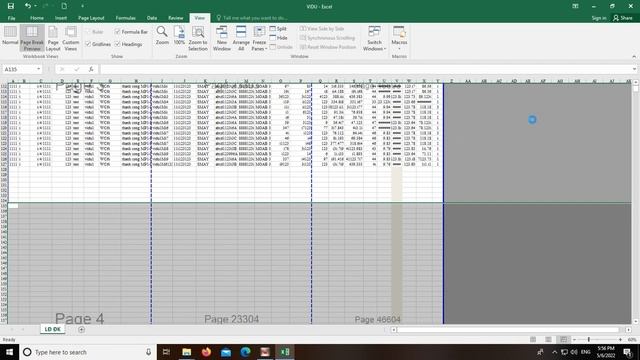640x360 pixels.
Task: Create a new workbook from Quick Access toolbar
Action: [64, 6]
